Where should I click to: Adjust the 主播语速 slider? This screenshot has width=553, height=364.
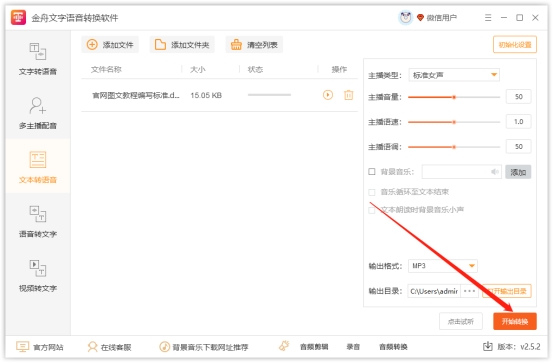point(454,122)
